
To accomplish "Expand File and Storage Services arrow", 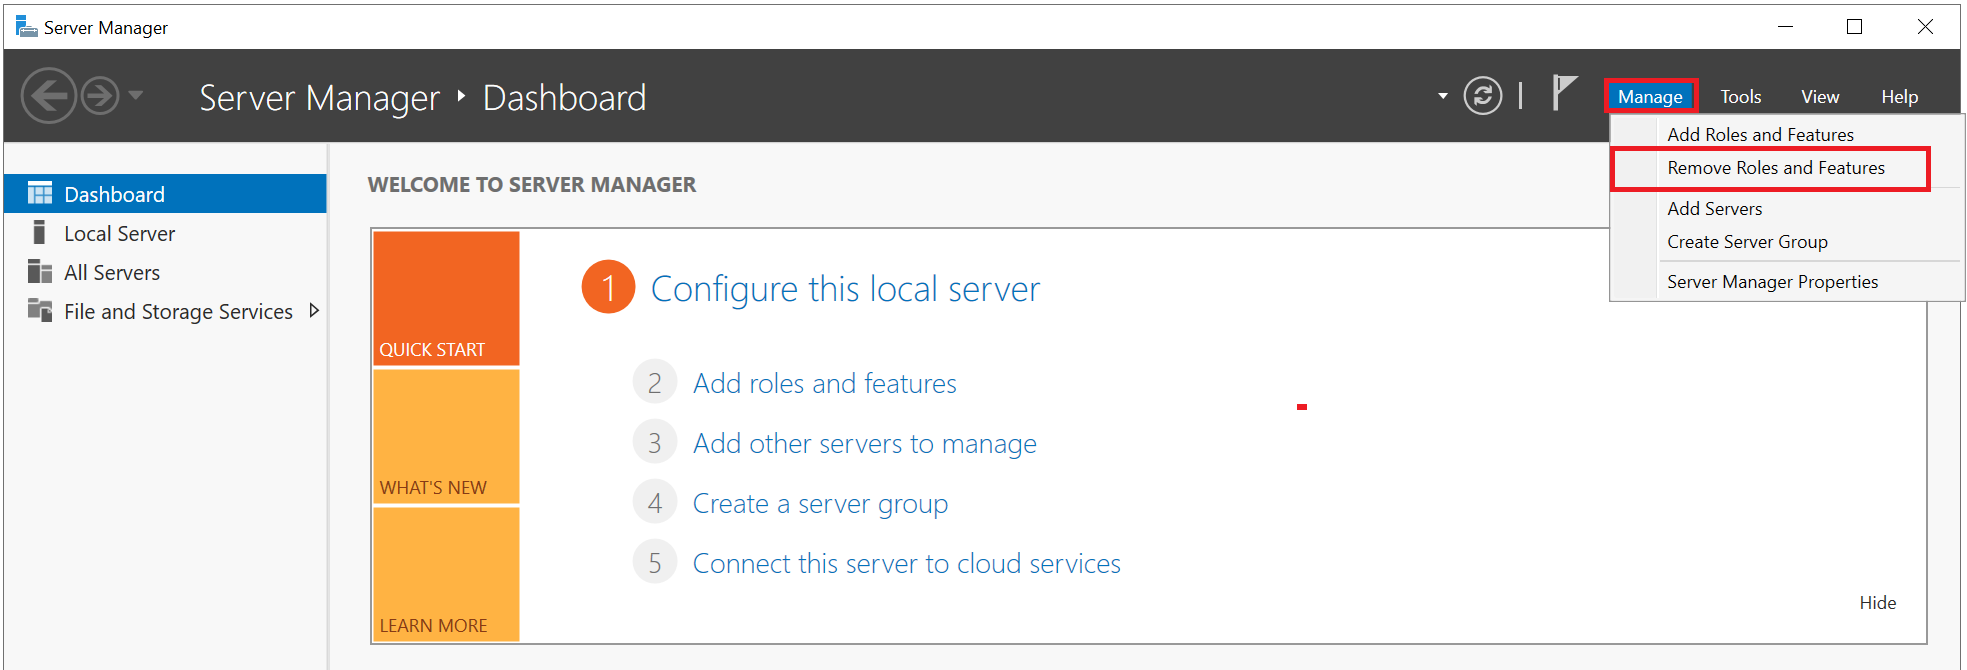I will [314, 310].
